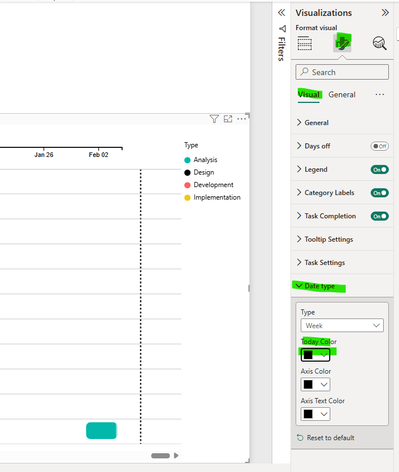The image size is (399, 472).
Task: Click the Implementation legend label
Action: (x=217, y=197)
